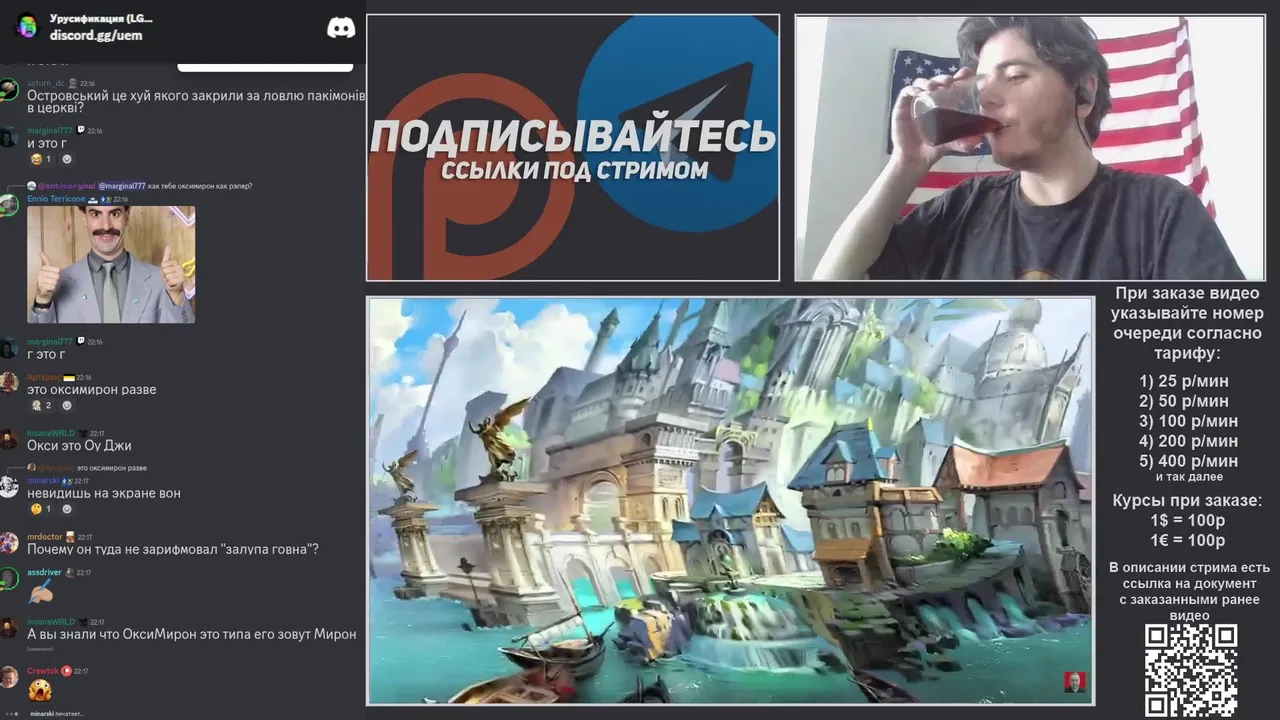Click the '200 р/мин' tariff line

point(1188,441)
